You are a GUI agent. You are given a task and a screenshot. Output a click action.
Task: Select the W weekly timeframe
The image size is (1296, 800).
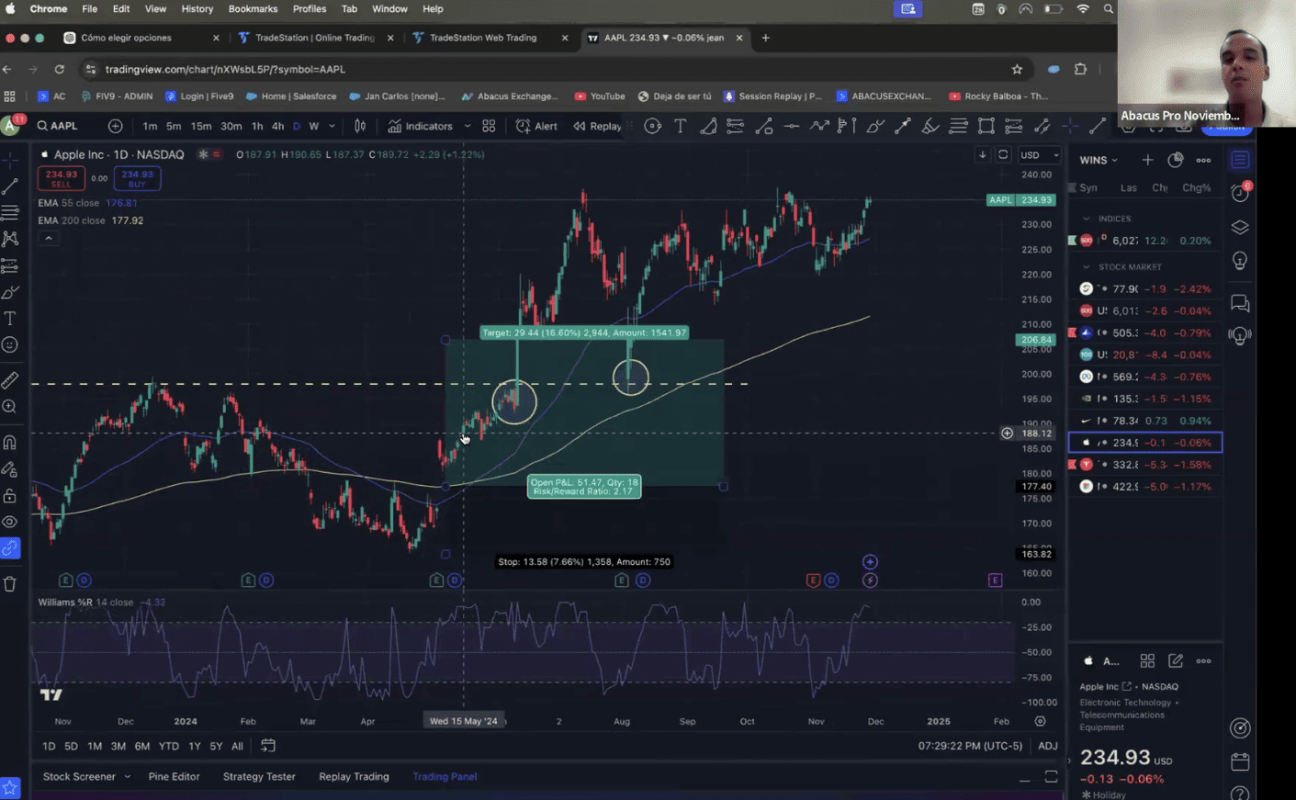(313, 126)
